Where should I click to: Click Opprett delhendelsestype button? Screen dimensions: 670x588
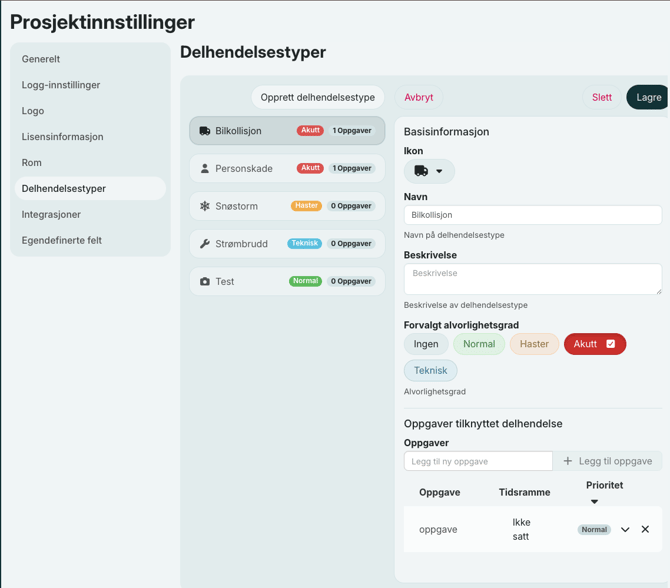(317, 97)
